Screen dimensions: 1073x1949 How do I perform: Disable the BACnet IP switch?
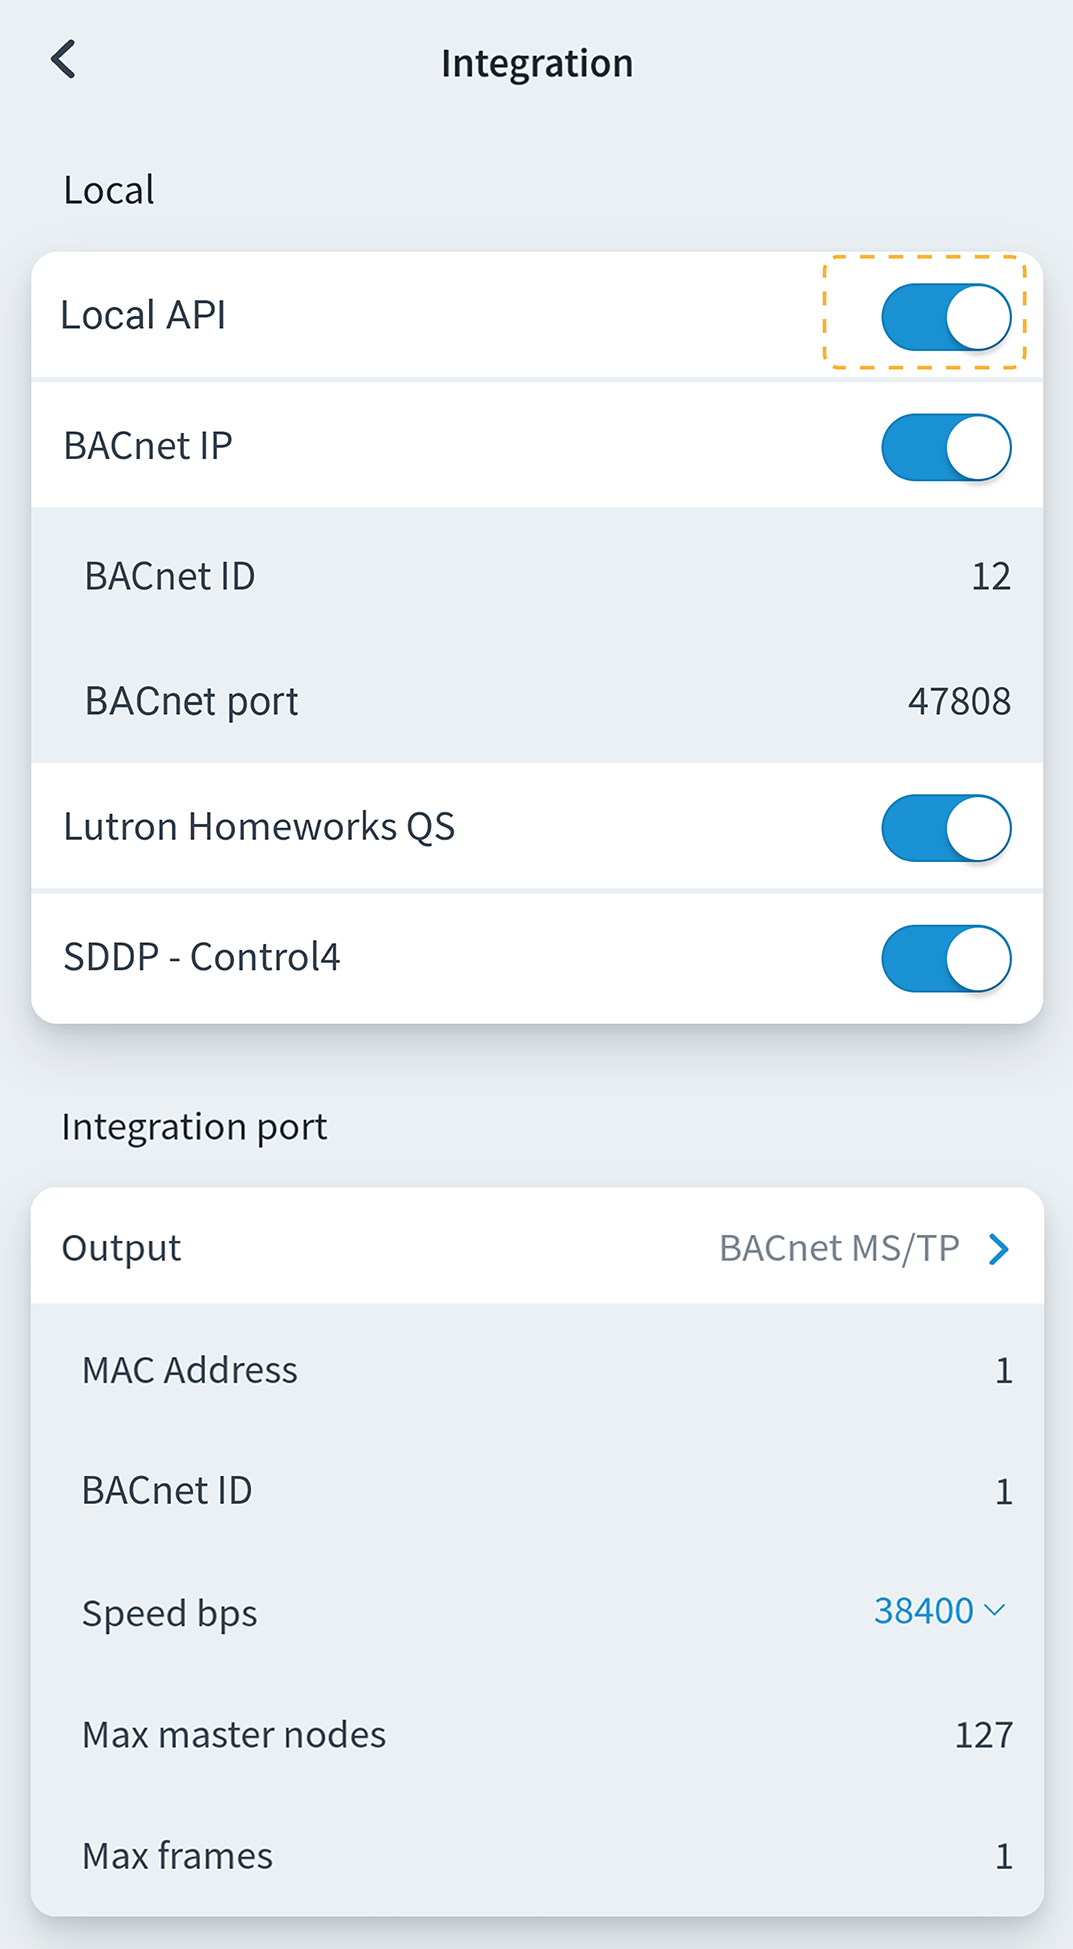click(x=945, y=447)
